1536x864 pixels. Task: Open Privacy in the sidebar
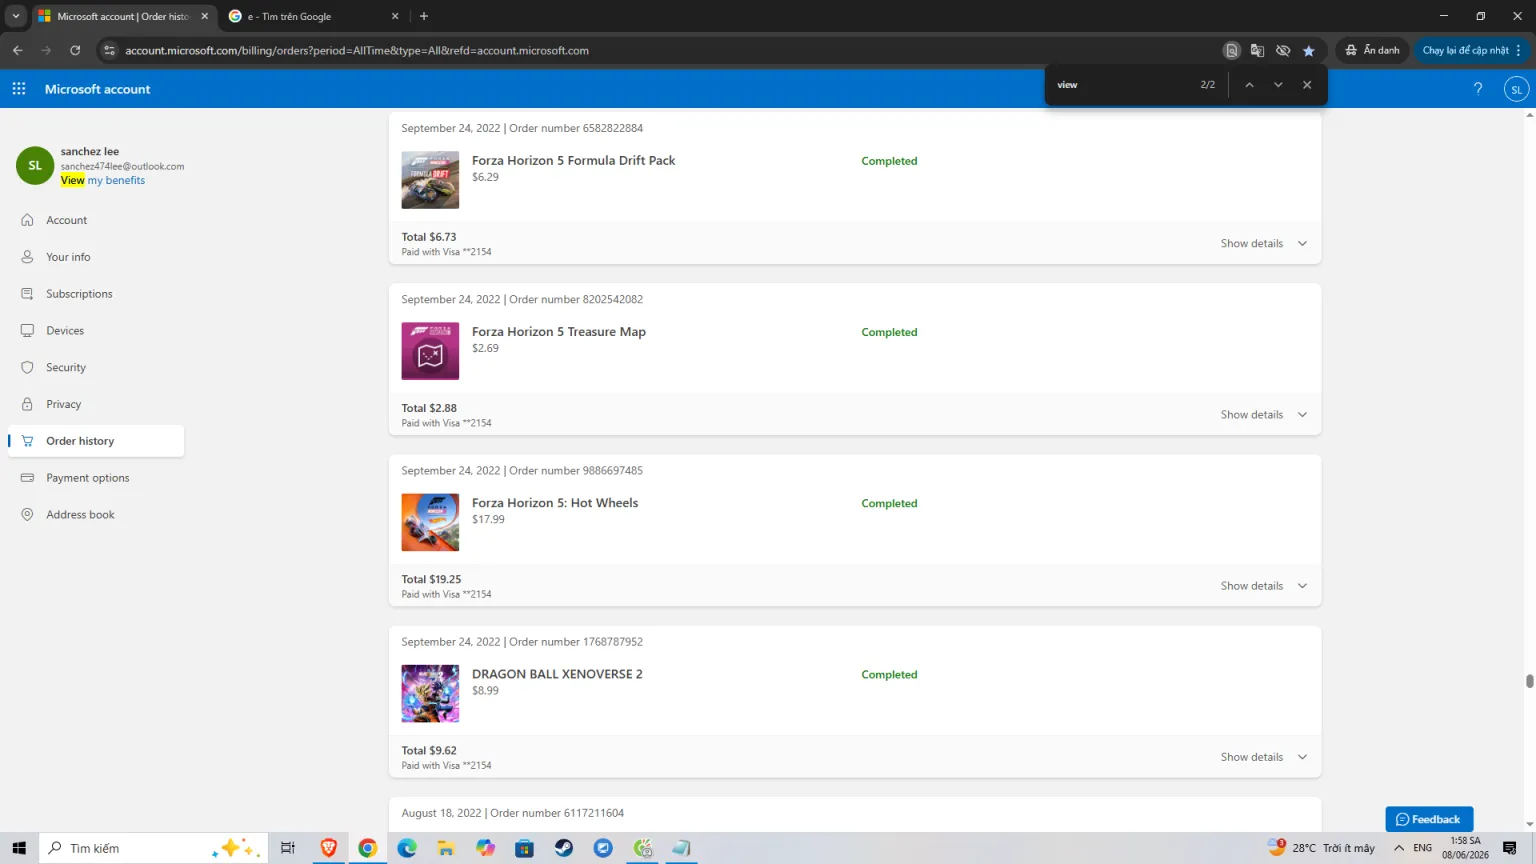pos(96,404)
